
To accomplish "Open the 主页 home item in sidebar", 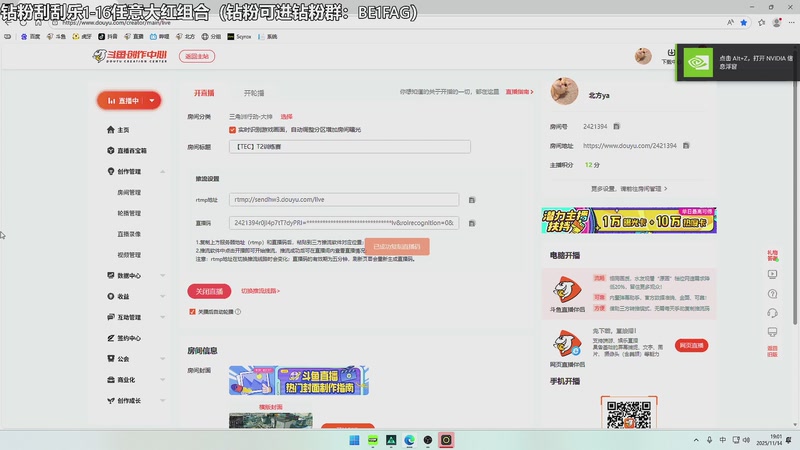I will 118,130.
